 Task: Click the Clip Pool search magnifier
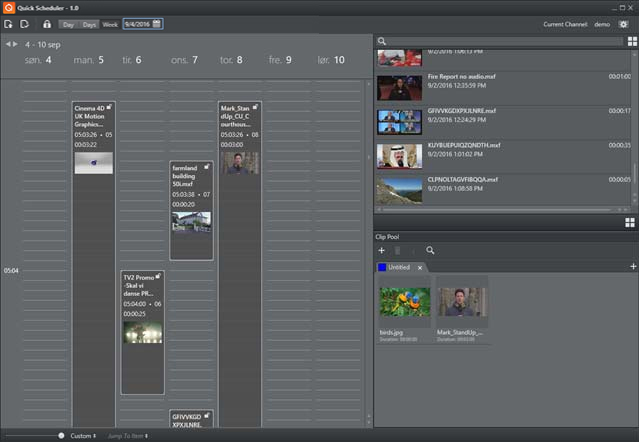click(430, 250)
